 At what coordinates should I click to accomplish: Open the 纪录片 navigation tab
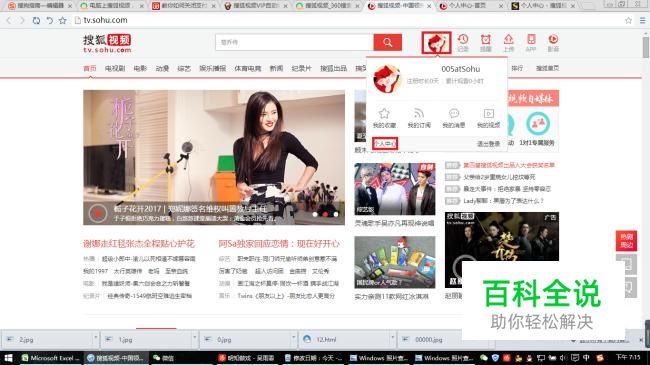tap(301, 68)
